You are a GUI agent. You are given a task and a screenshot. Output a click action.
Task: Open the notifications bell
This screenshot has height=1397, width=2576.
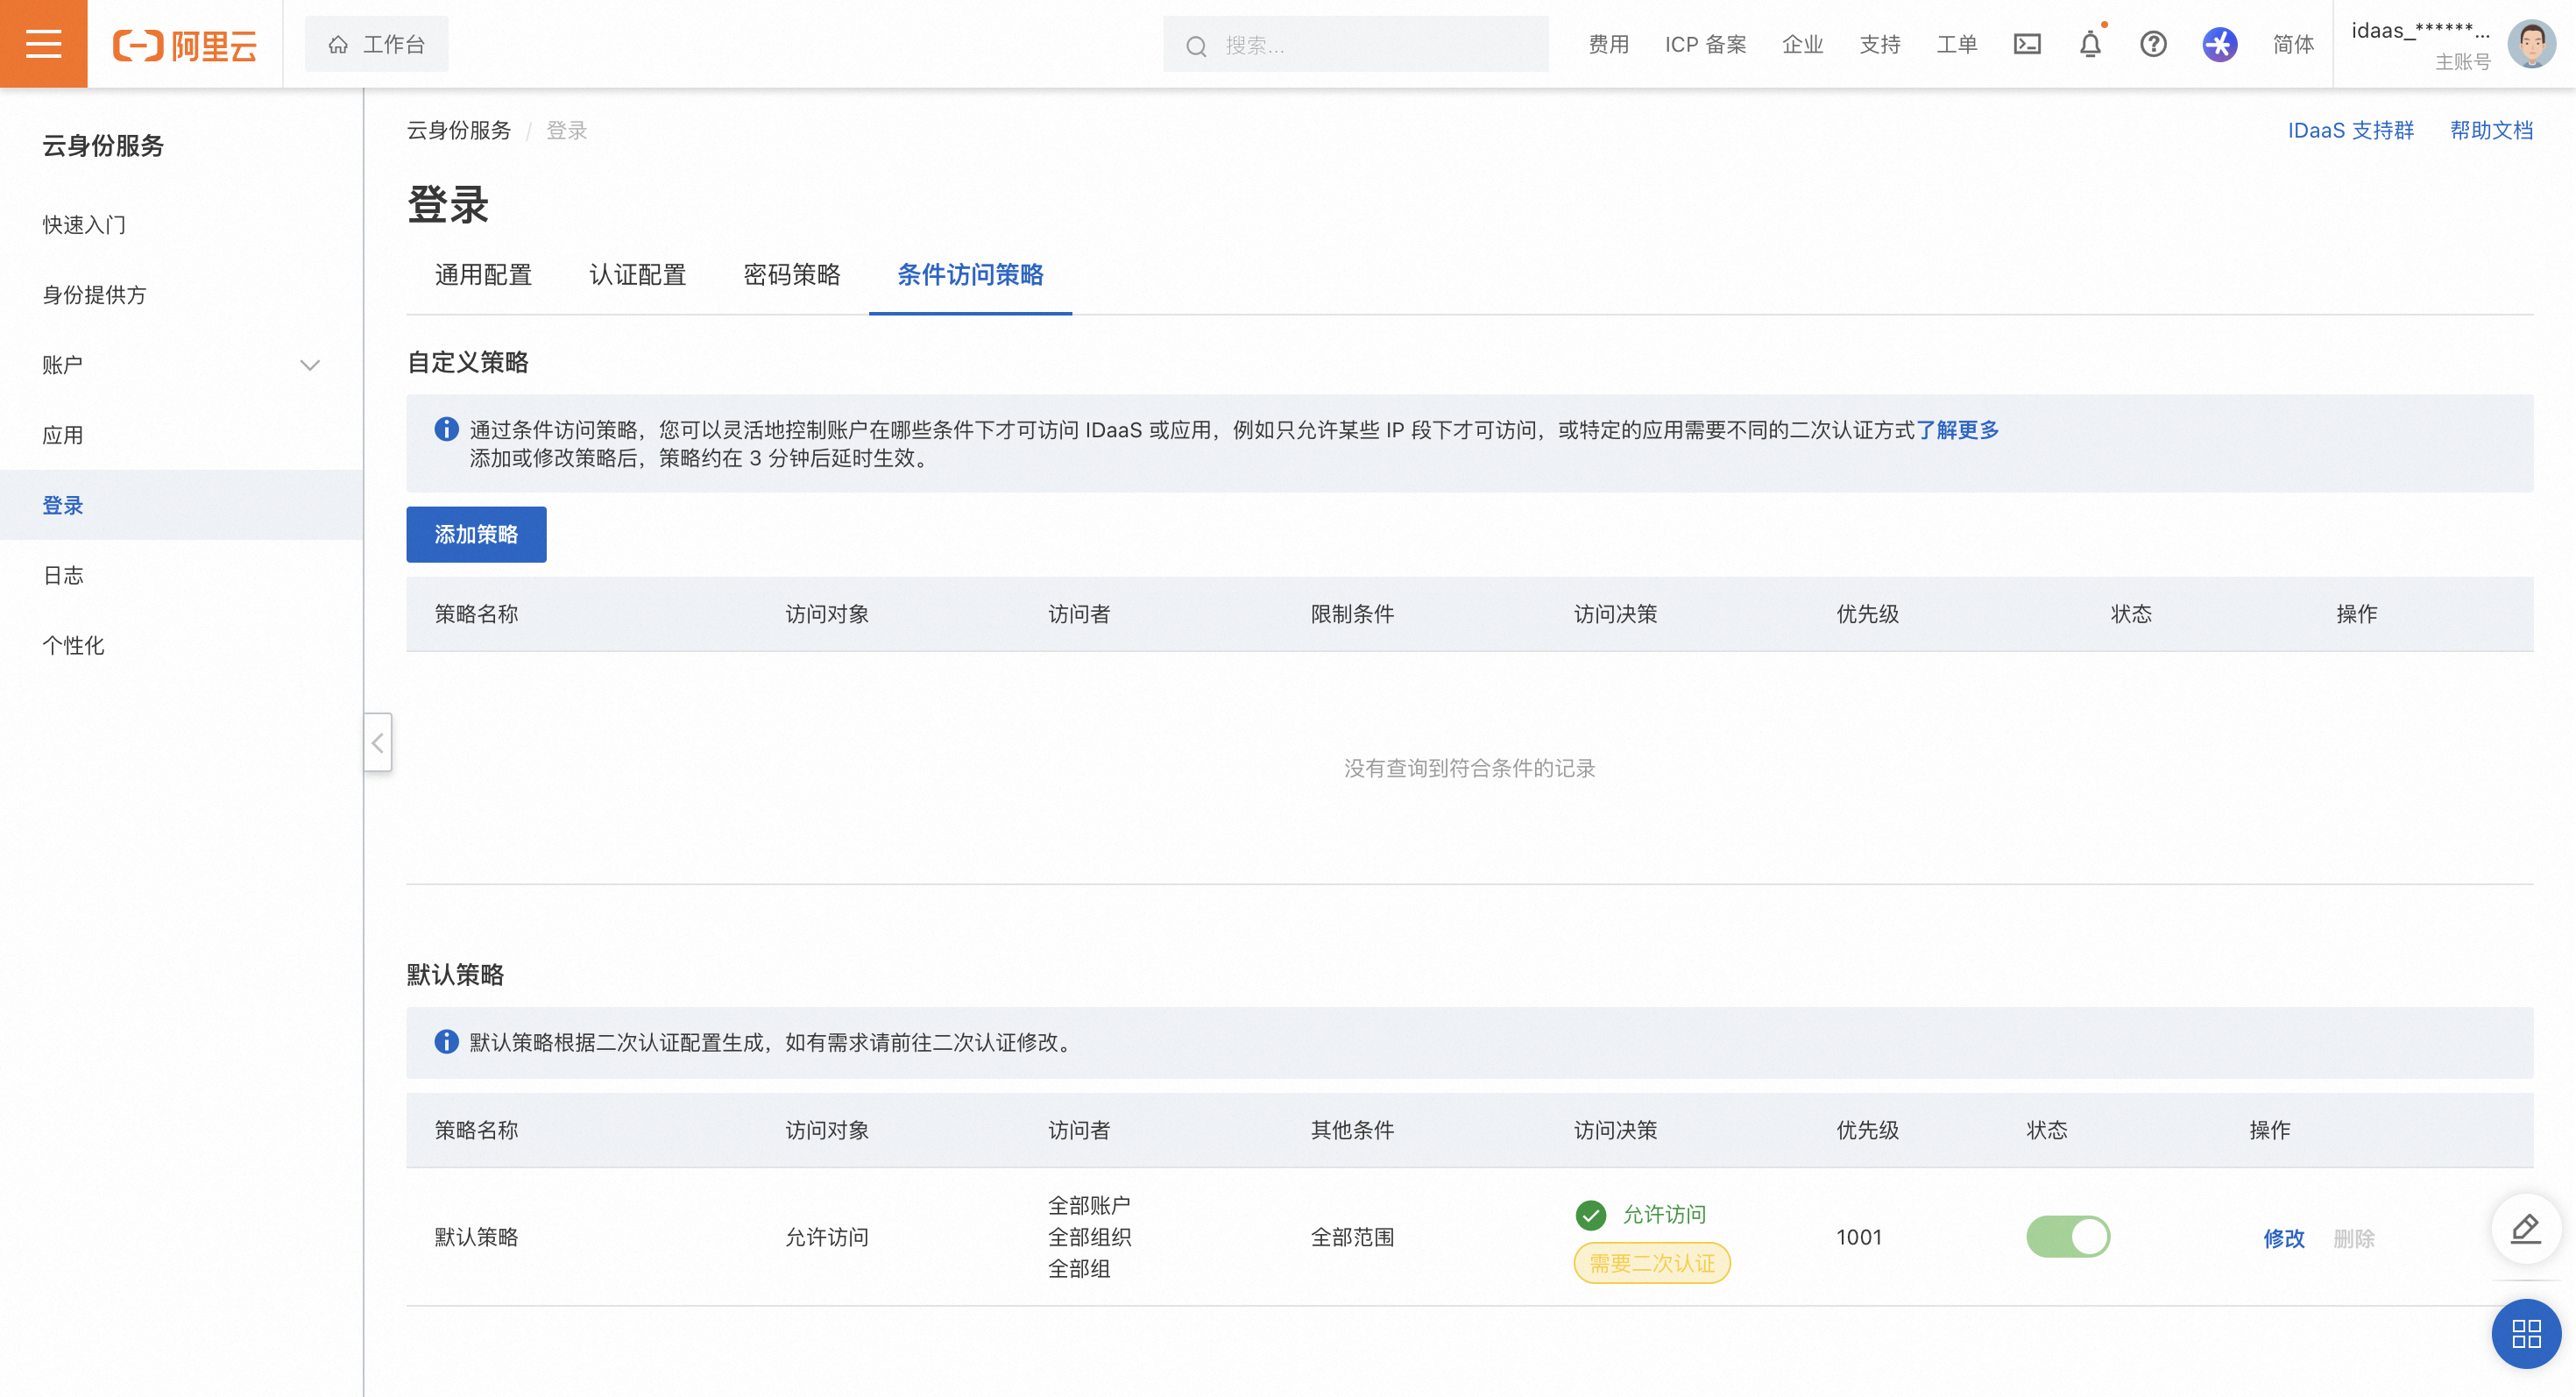[x=2090, y=44]
